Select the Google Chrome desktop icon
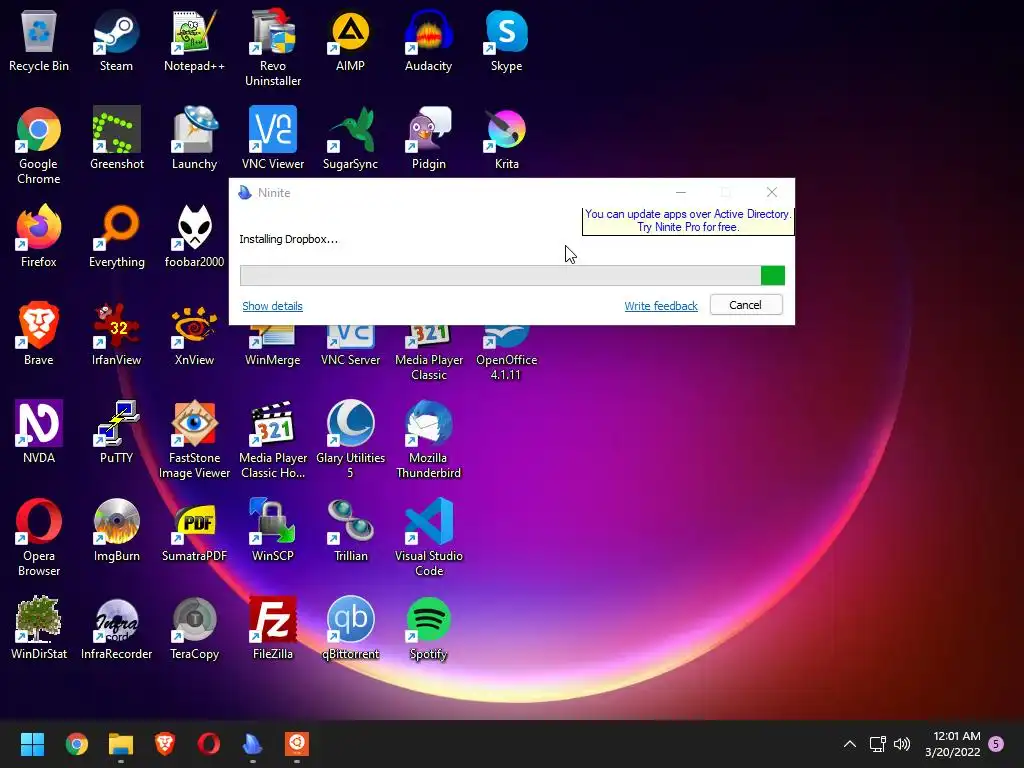1024x768 pixels. 39,146
